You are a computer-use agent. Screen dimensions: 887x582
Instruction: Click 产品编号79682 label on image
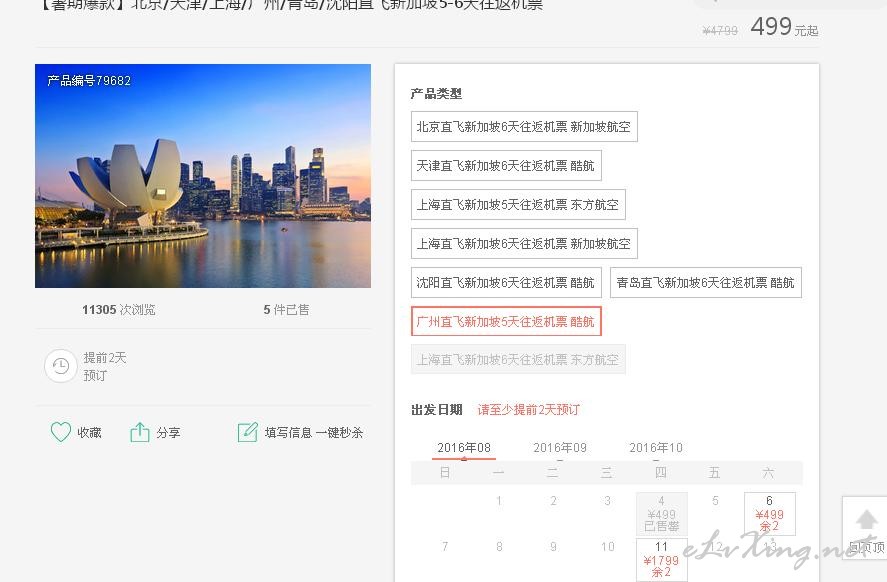89,81
